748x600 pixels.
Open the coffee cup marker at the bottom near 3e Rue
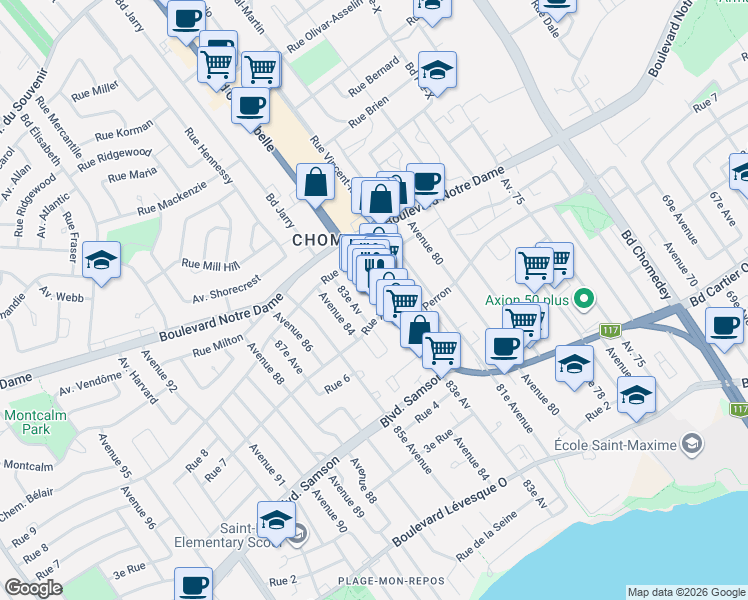194,584
